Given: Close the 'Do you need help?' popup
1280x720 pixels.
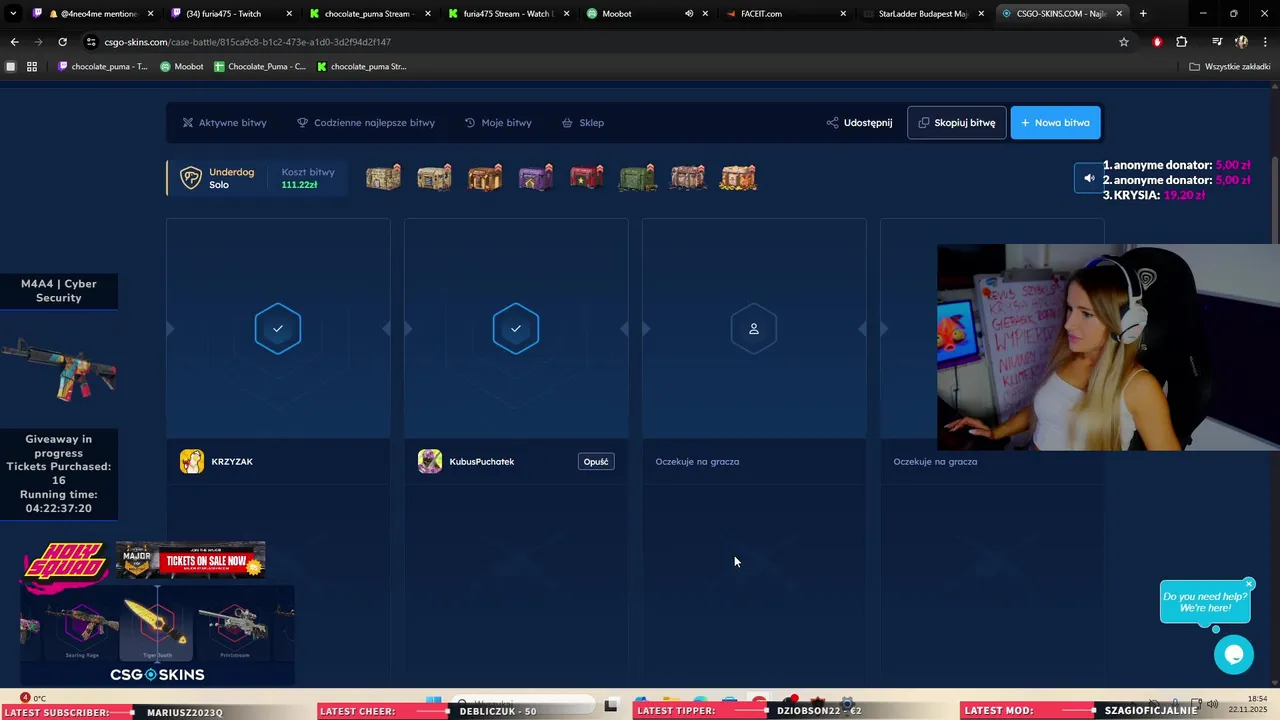Looking at the screenshot, I should tap(1249, 584).
